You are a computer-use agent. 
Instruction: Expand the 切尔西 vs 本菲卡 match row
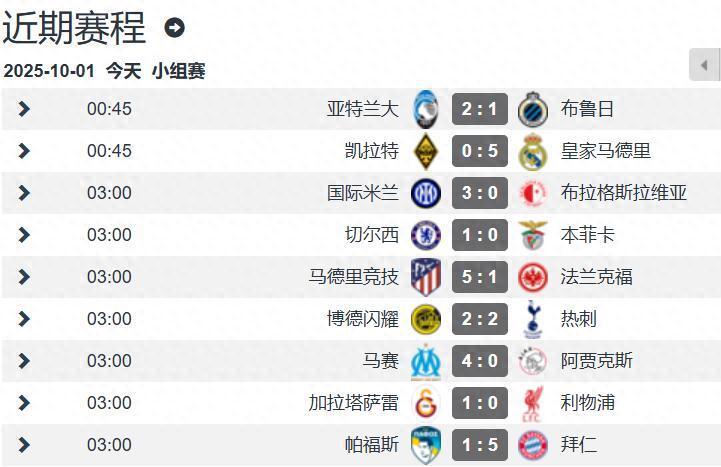(24, 235)
